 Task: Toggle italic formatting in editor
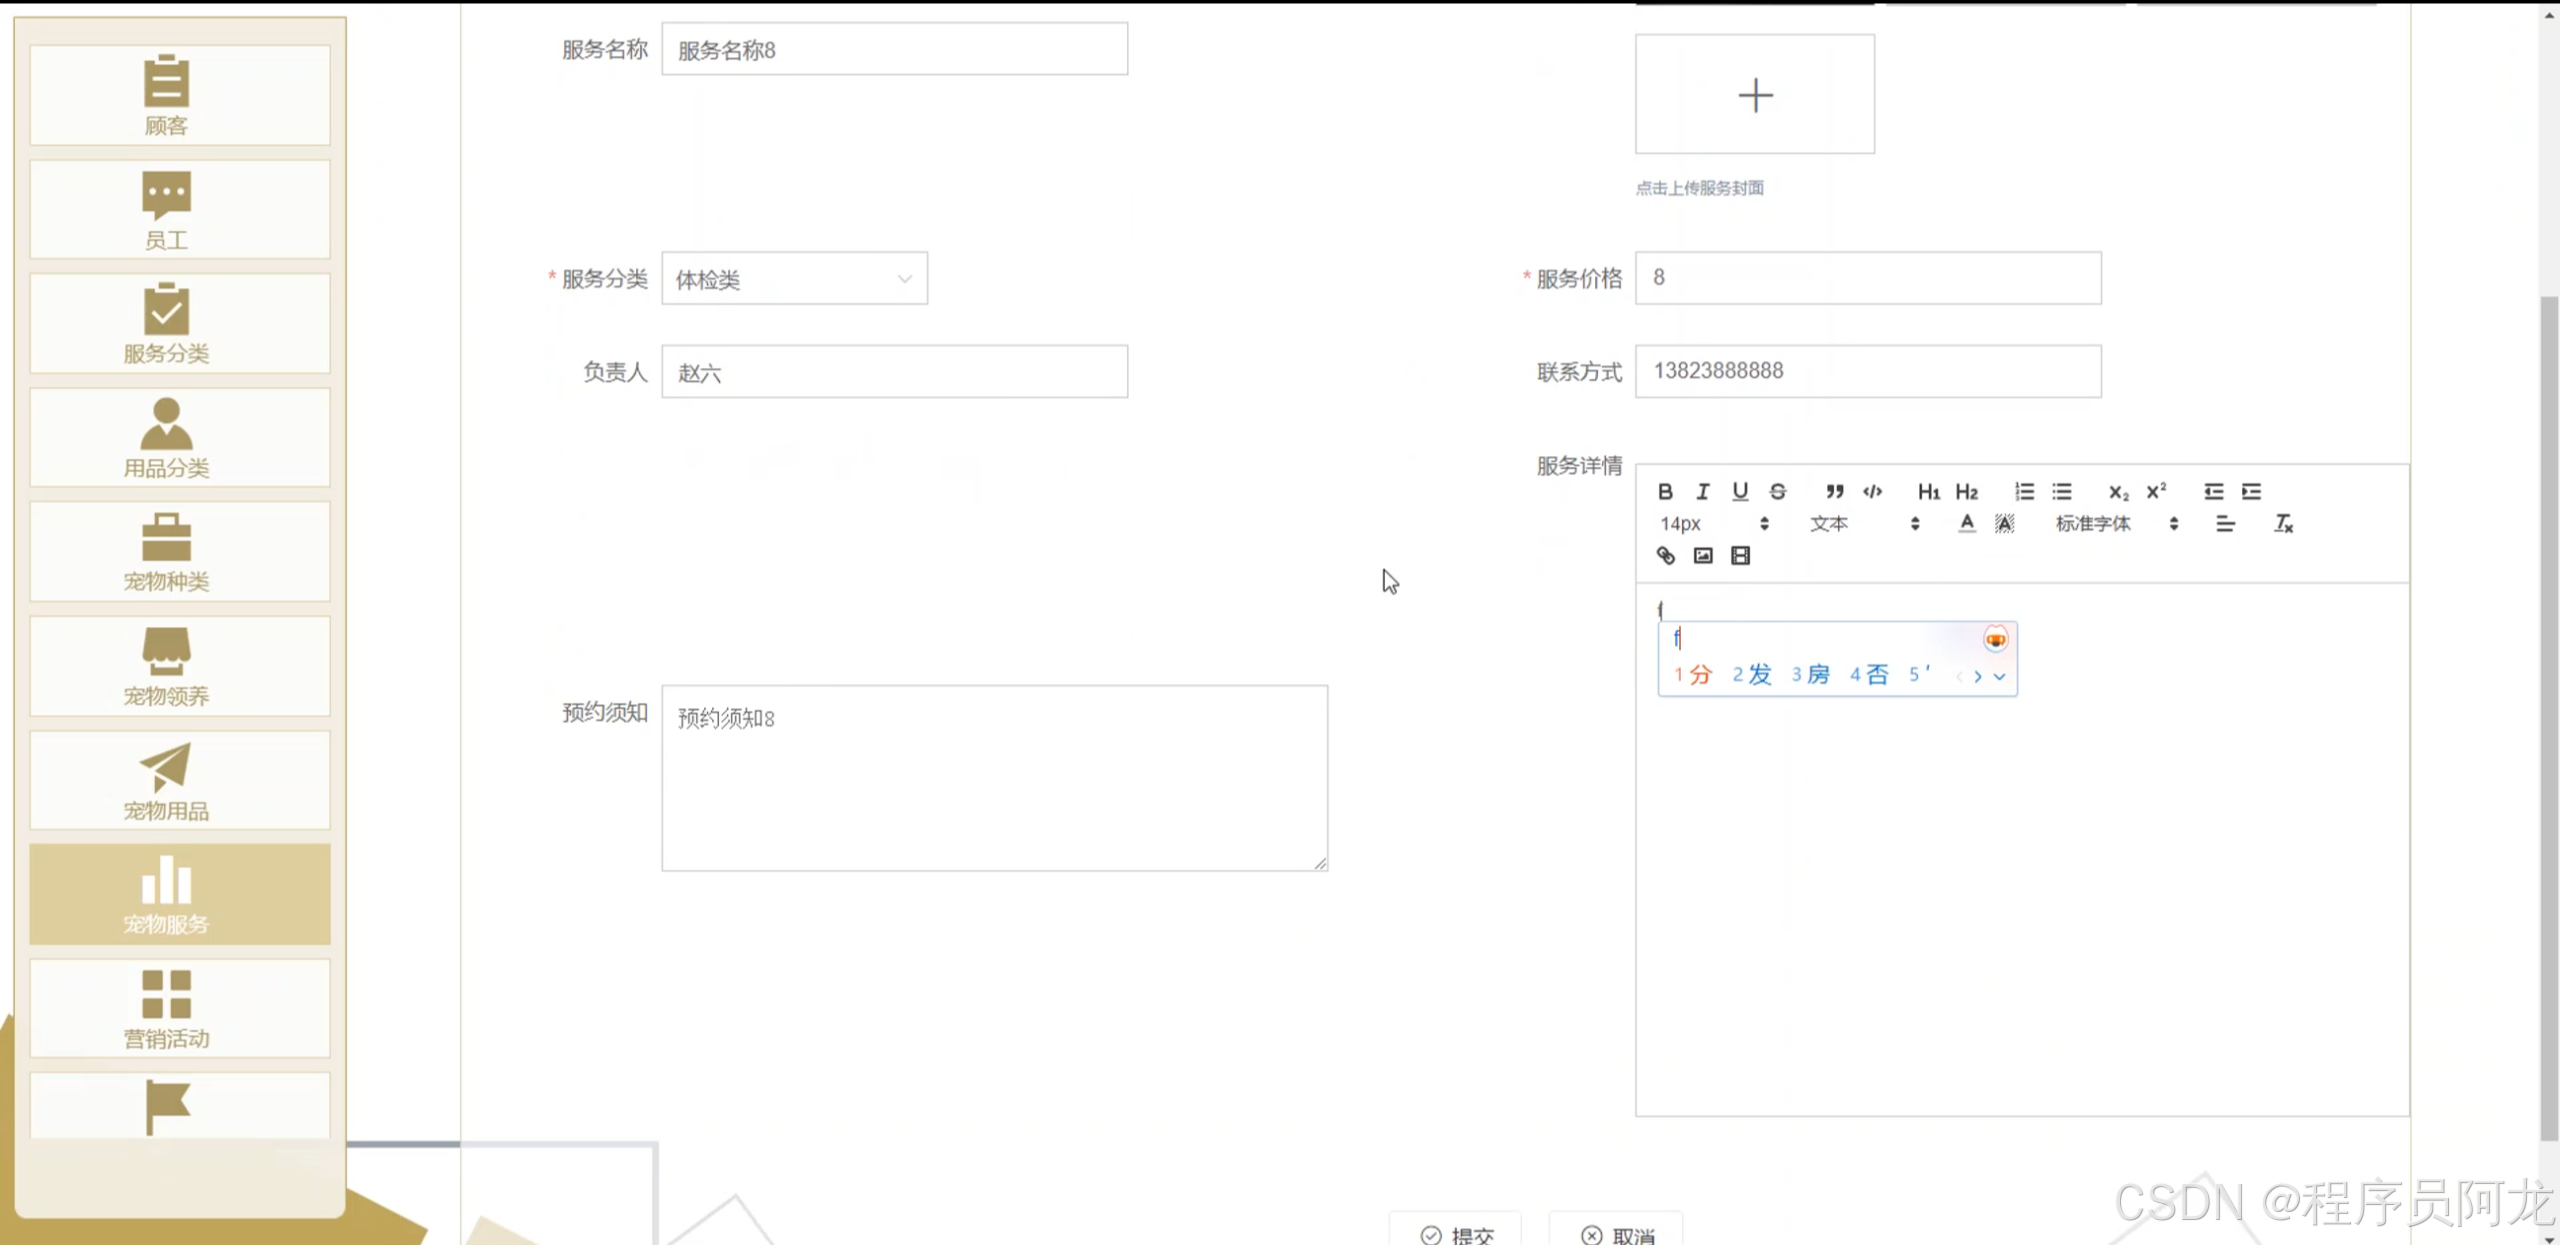(x=1702, y=491)
